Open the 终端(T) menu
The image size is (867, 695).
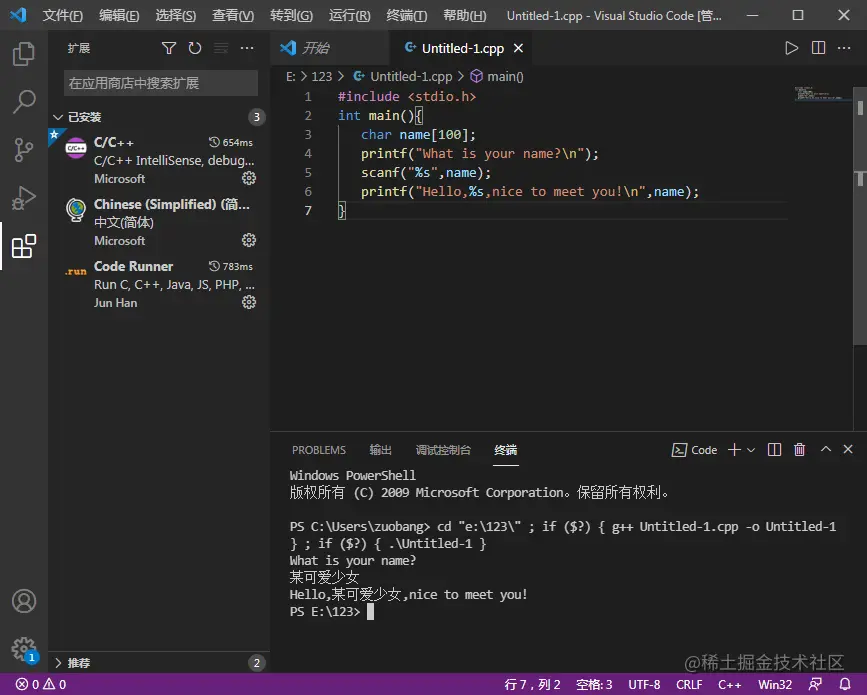(406, 16)
